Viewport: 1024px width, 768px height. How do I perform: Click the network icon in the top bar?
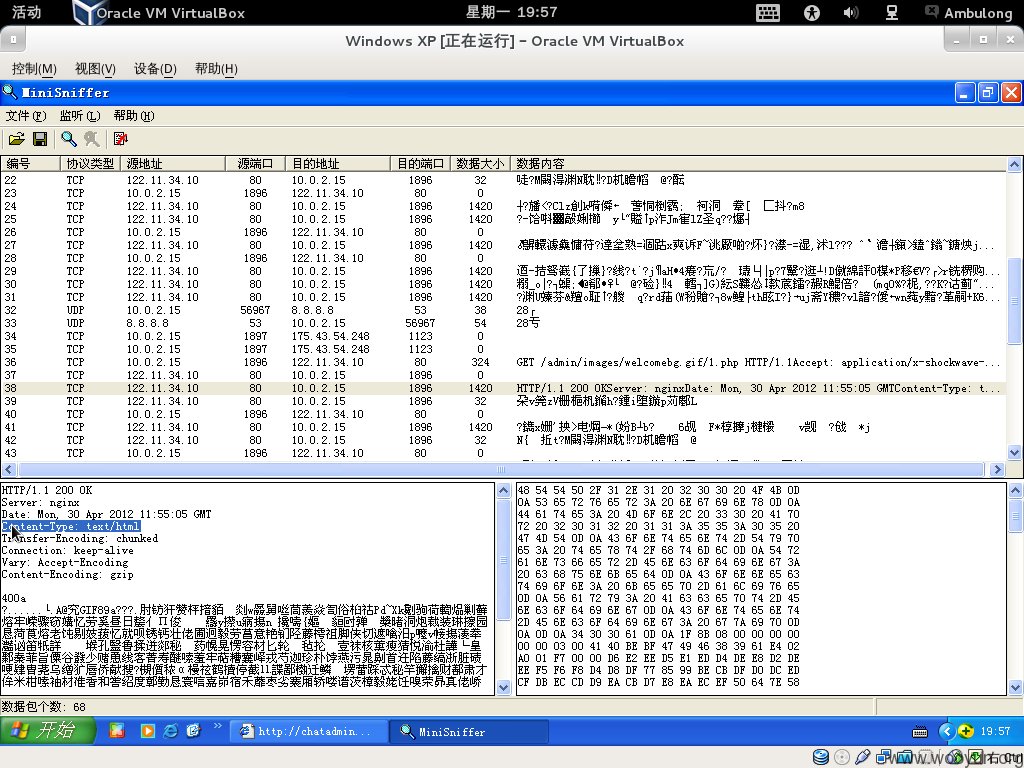tap(891, 12)
